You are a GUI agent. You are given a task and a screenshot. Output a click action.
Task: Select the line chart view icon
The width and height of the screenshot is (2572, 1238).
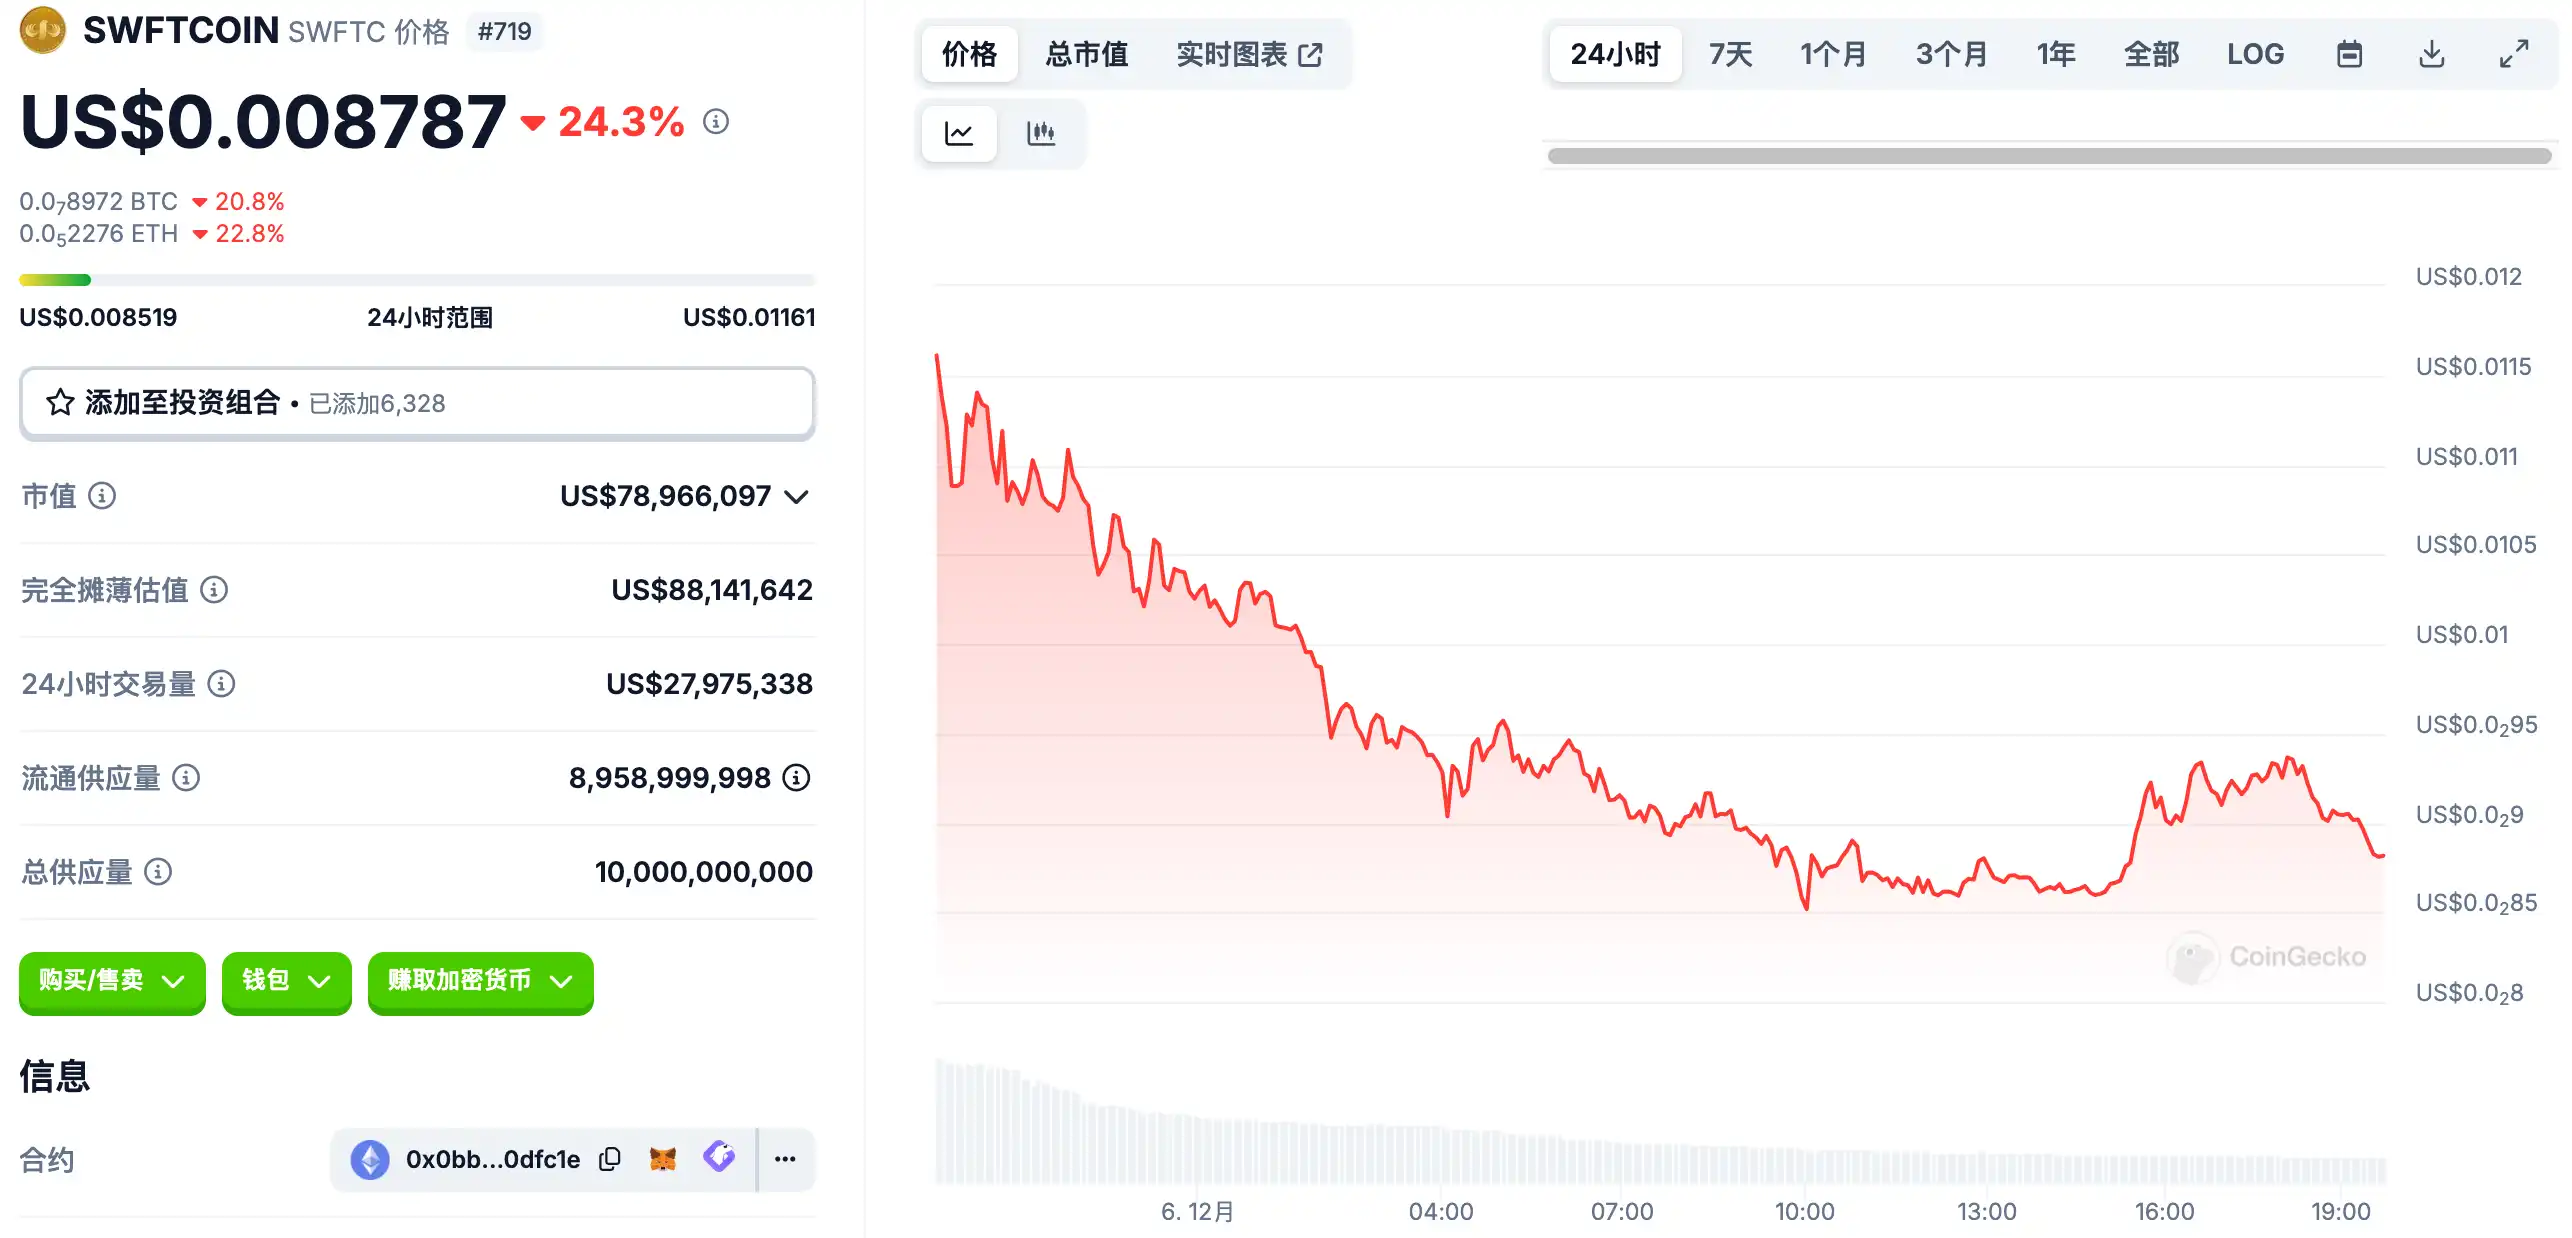click(x=958, y=133)
